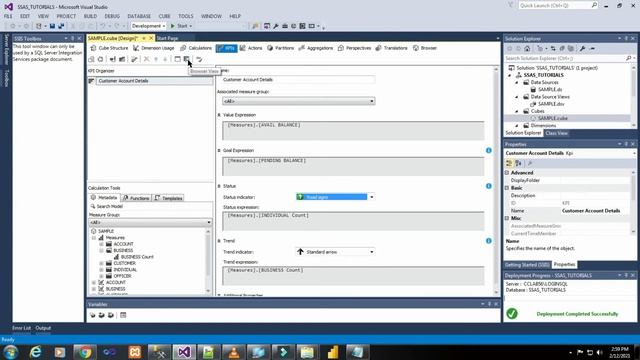
Task: Click the Start debugging button
Action: pyautogui.click(x=179, y=26)
